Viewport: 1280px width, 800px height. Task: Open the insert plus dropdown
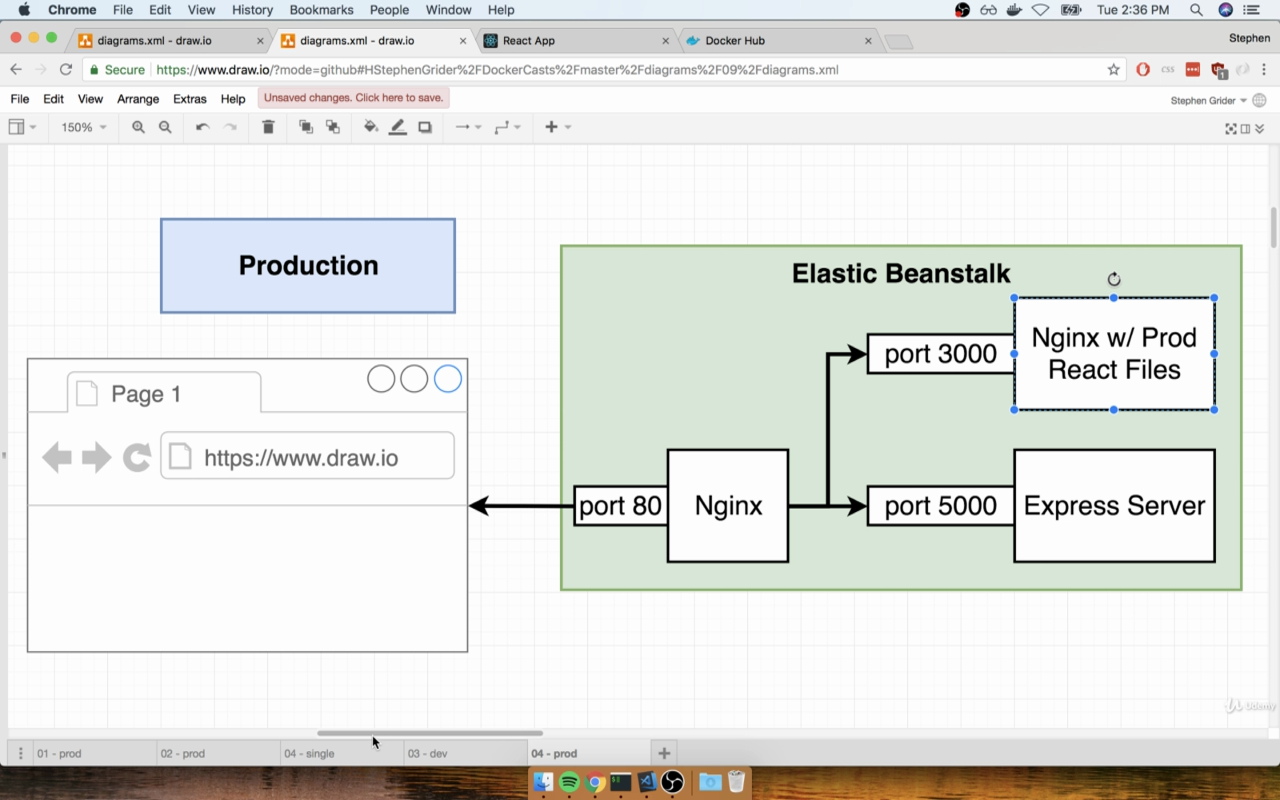click(558, 127)
